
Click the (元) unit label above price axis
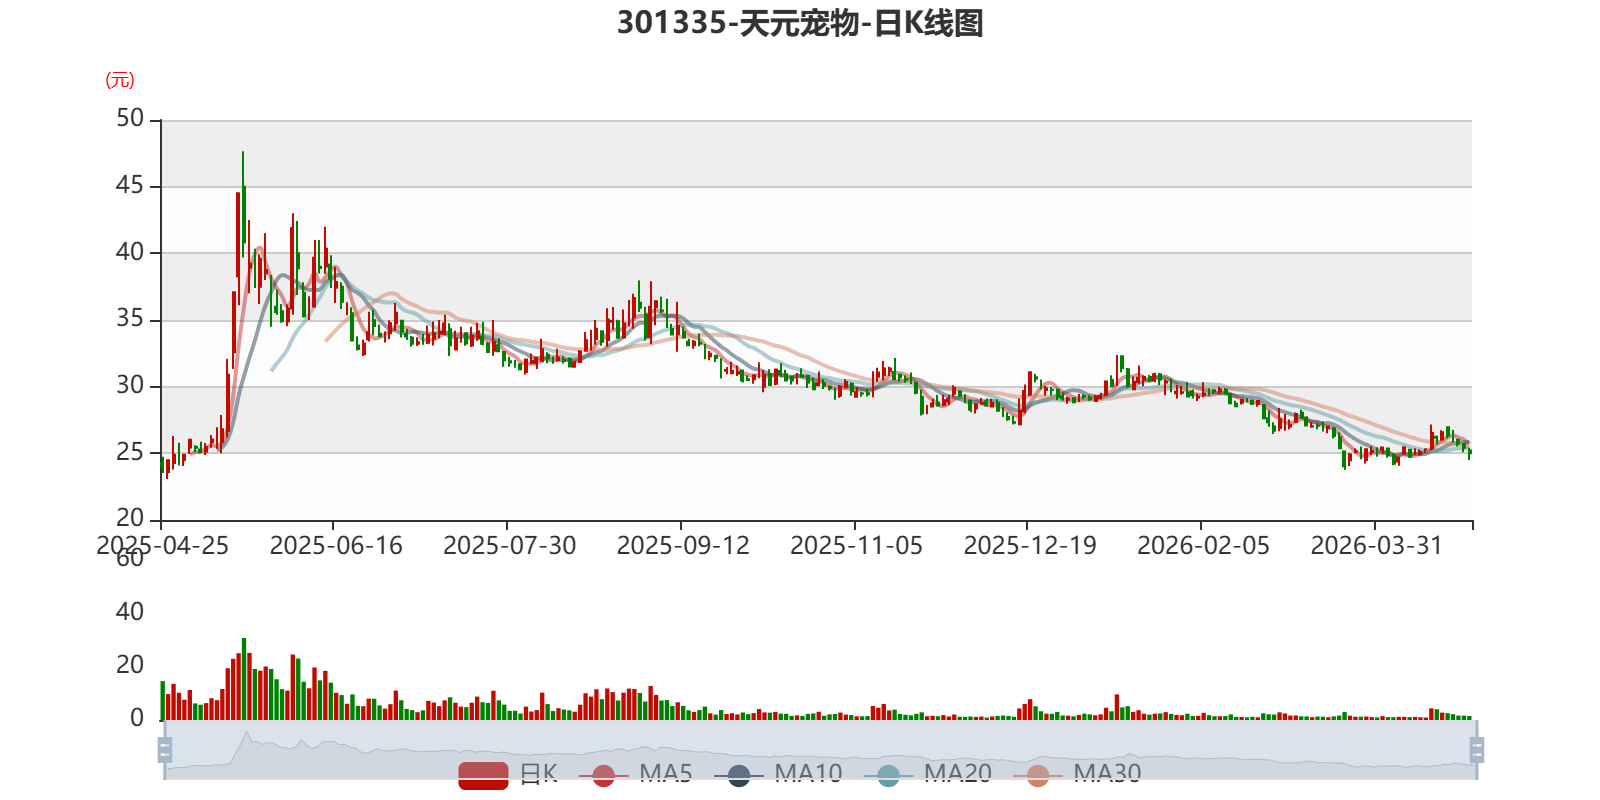(x=120, y=80)
